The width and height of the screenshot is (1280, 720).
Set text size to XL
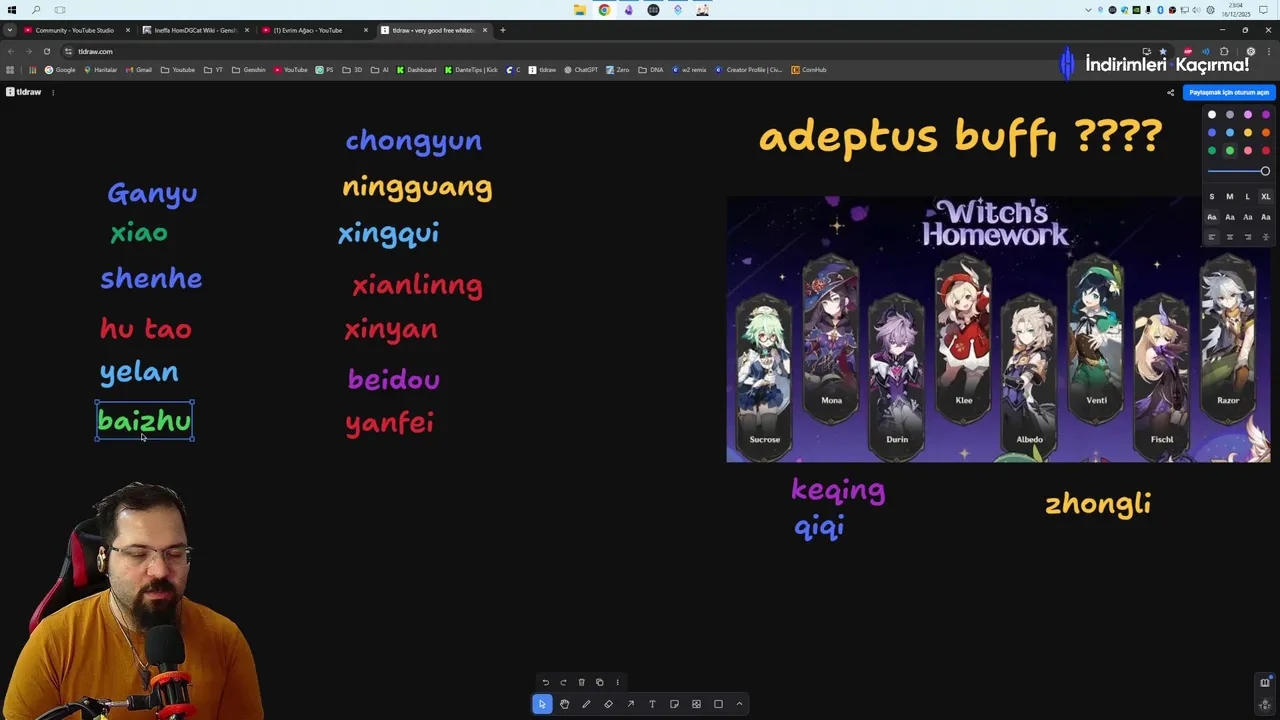pyautogui.click(x=1266, y=197)
